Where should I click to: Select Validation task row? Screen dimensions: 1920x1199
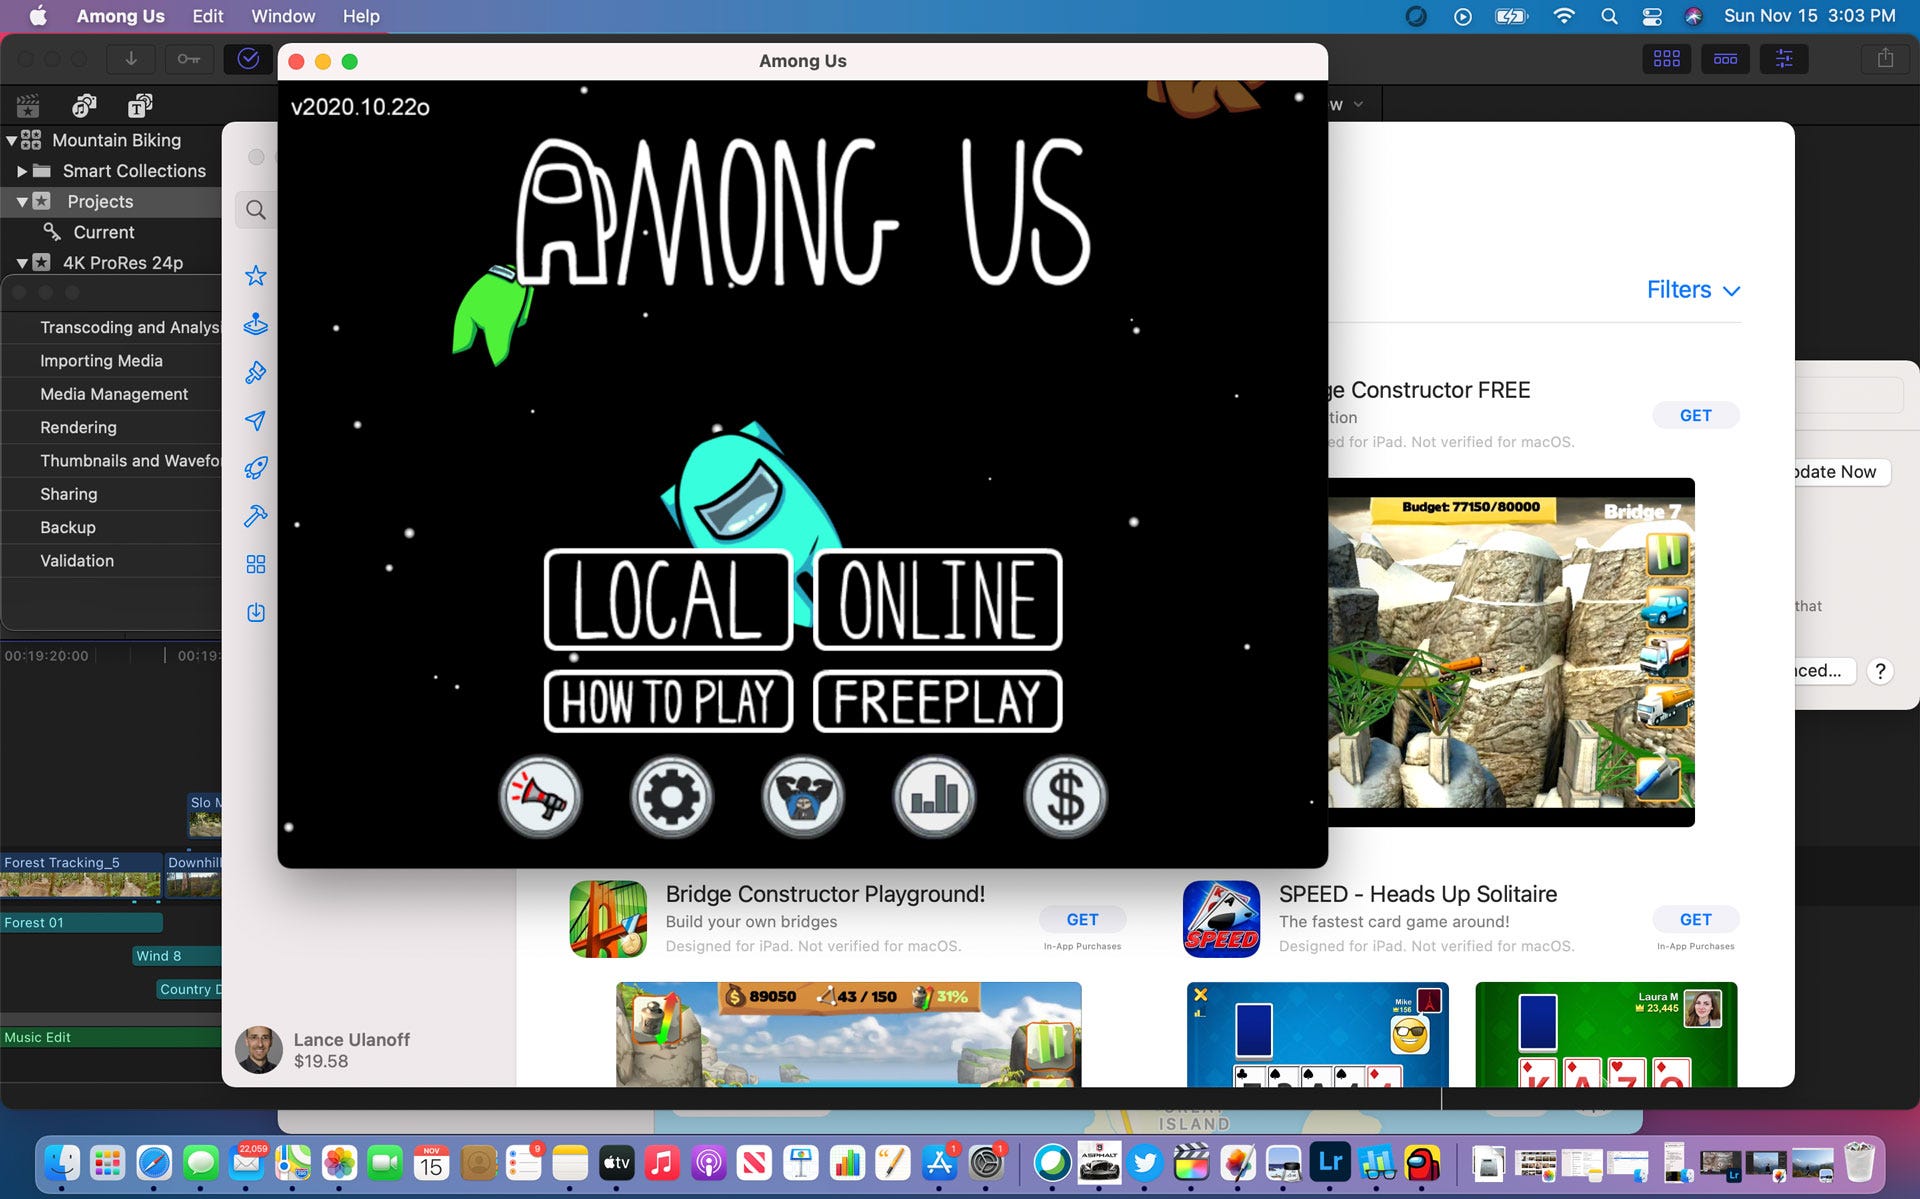coord(112,561)
